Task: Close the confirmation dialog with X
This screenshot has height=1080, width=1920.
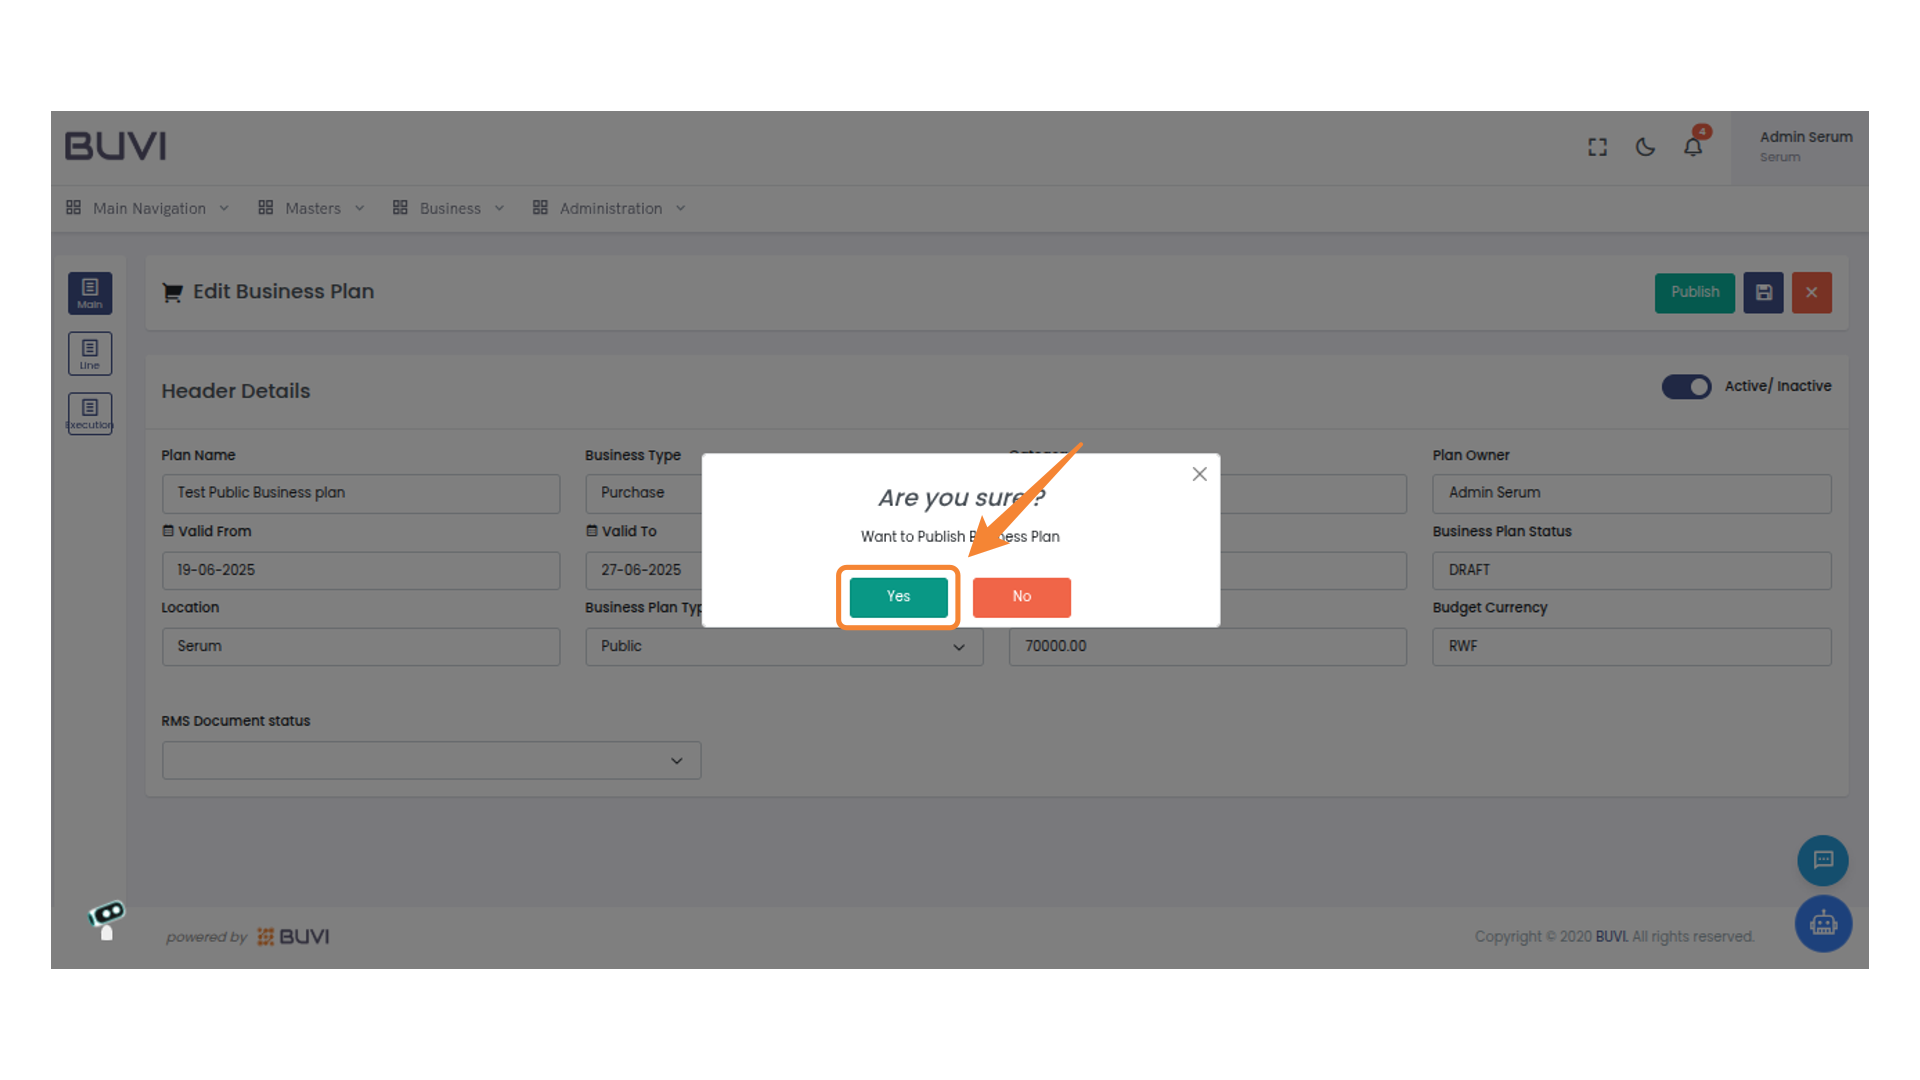Action: point(1199,474)
